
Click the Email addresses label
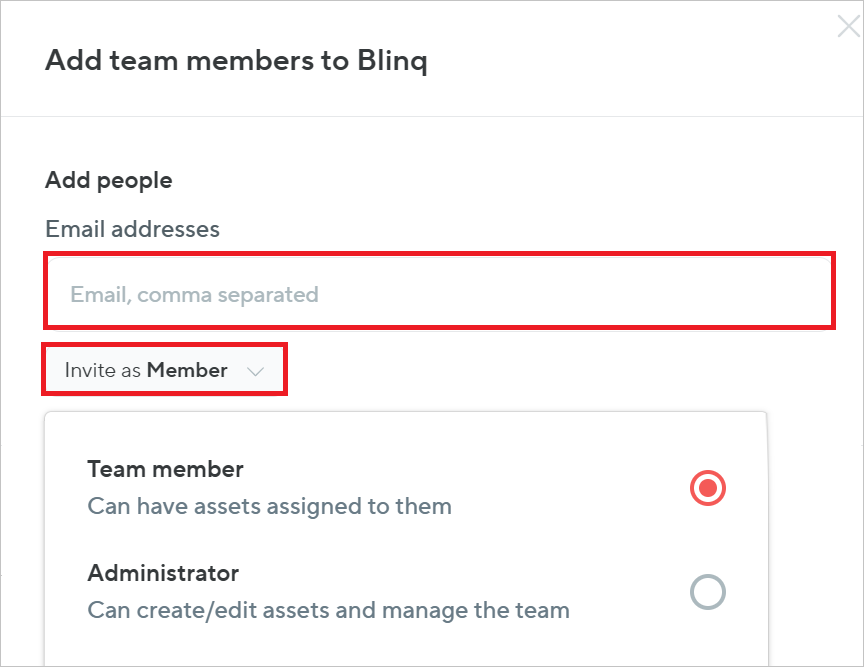(x=131, y=229)
